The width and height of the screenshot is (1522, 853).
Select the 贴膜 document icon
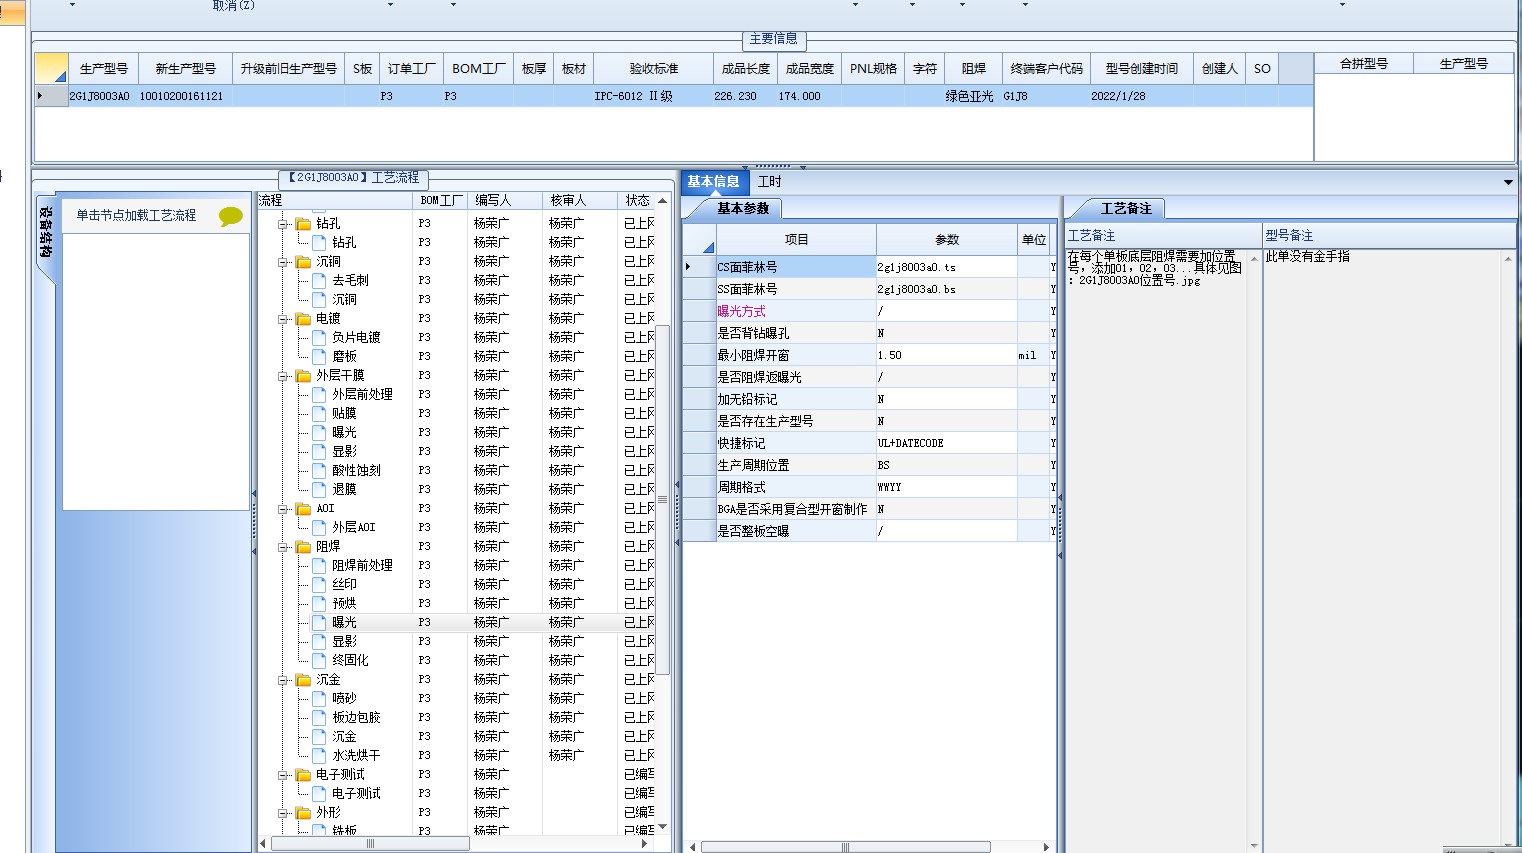[319, 413]
